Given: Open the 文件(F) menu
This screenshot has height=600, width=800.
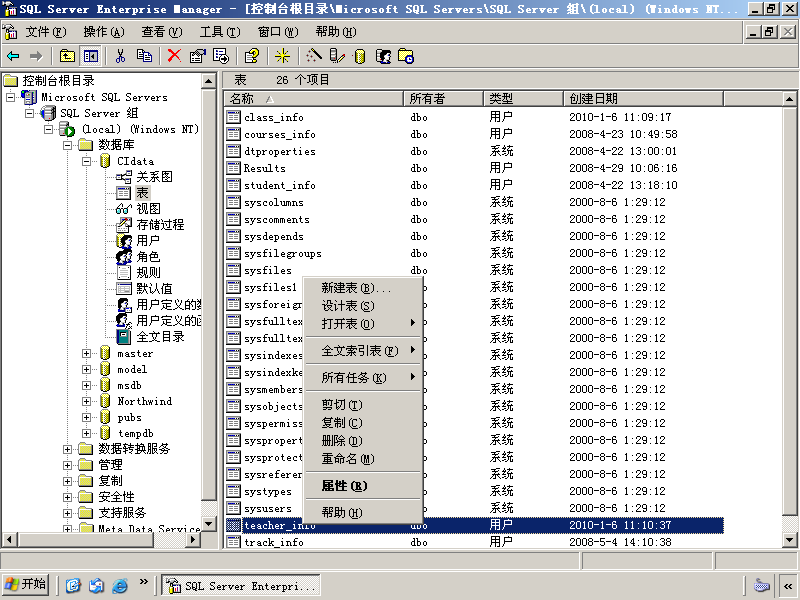Looking at the screenshot, I should pyautogui.click(x=46, y=32).
